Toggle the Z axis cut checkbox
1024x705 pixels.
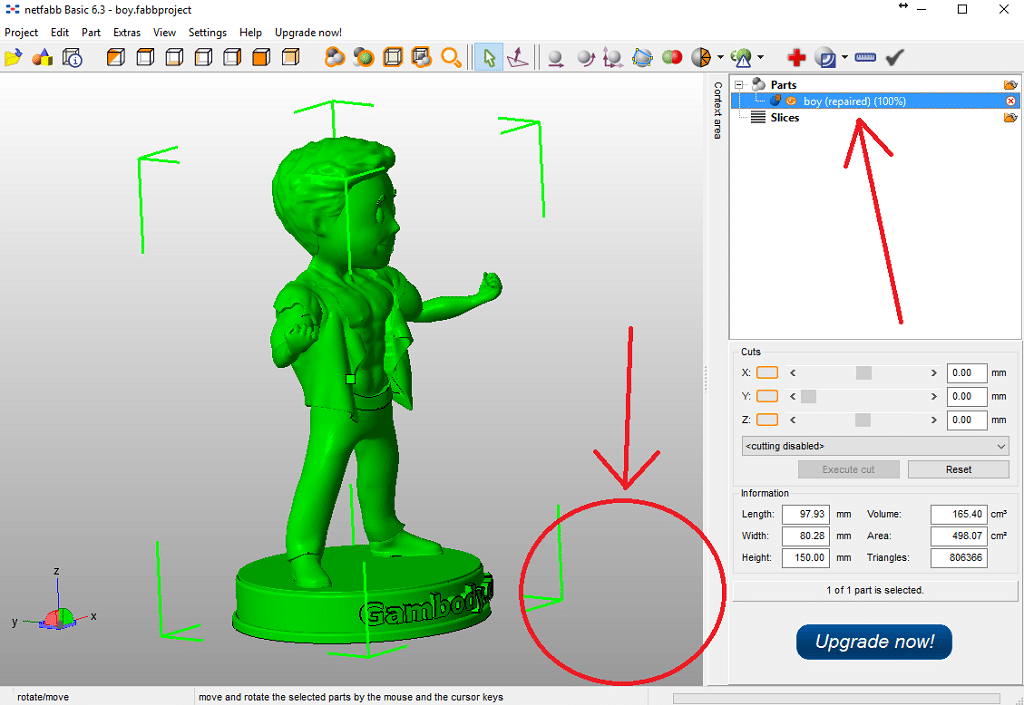pyautogui.click(x=766, y=420)
